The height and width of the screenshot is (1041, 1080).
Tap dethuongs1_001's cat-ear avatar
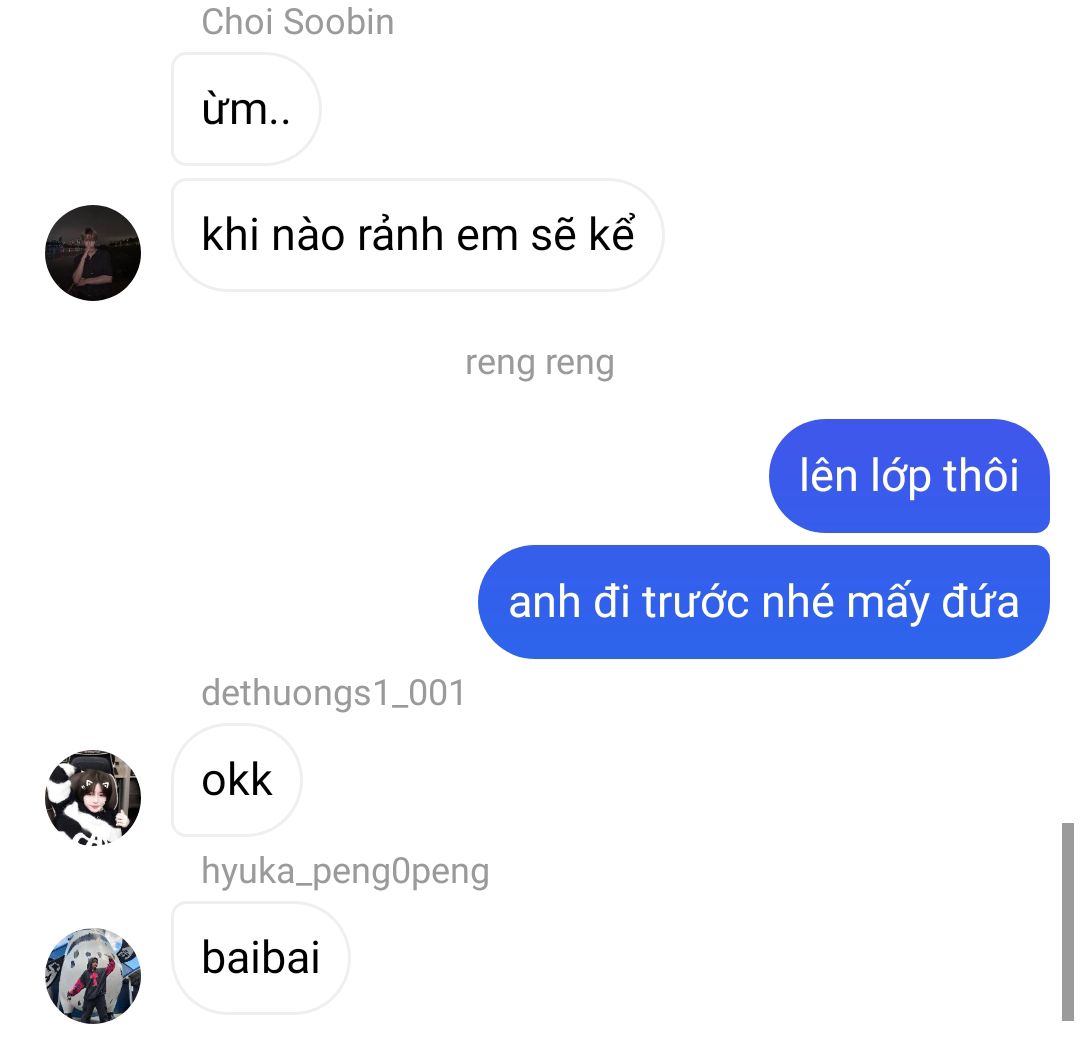pos(93,798)
